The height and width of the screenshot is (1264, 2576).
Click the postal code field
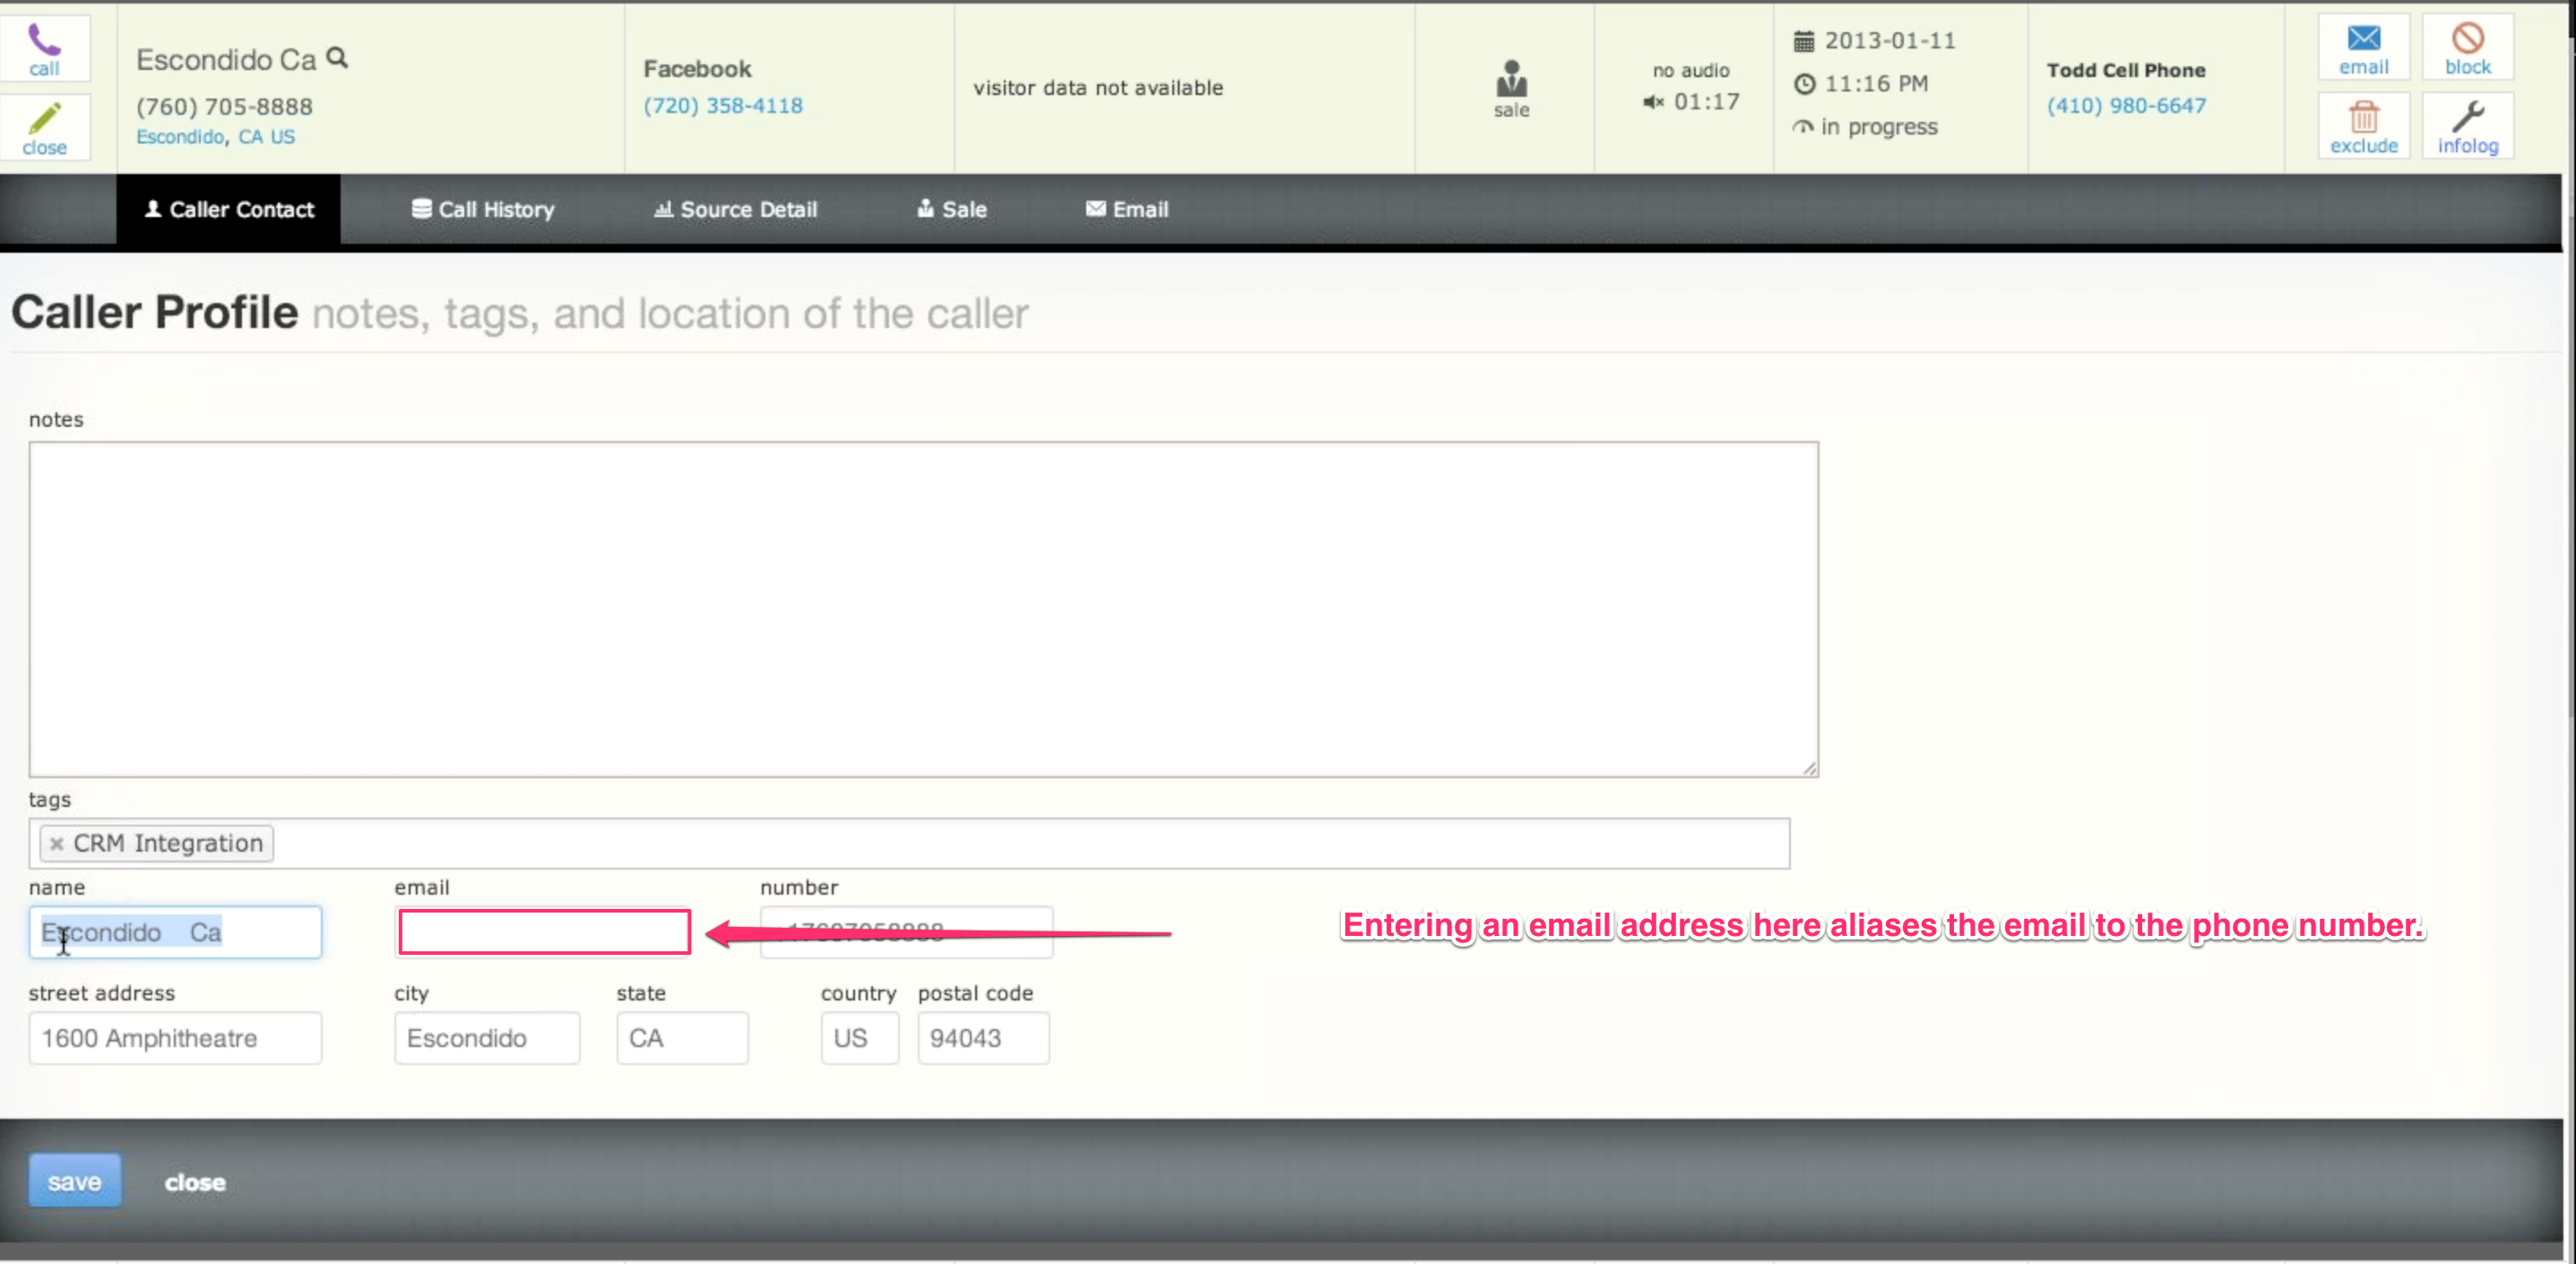pyautogui.click(x=982, y=1038)
